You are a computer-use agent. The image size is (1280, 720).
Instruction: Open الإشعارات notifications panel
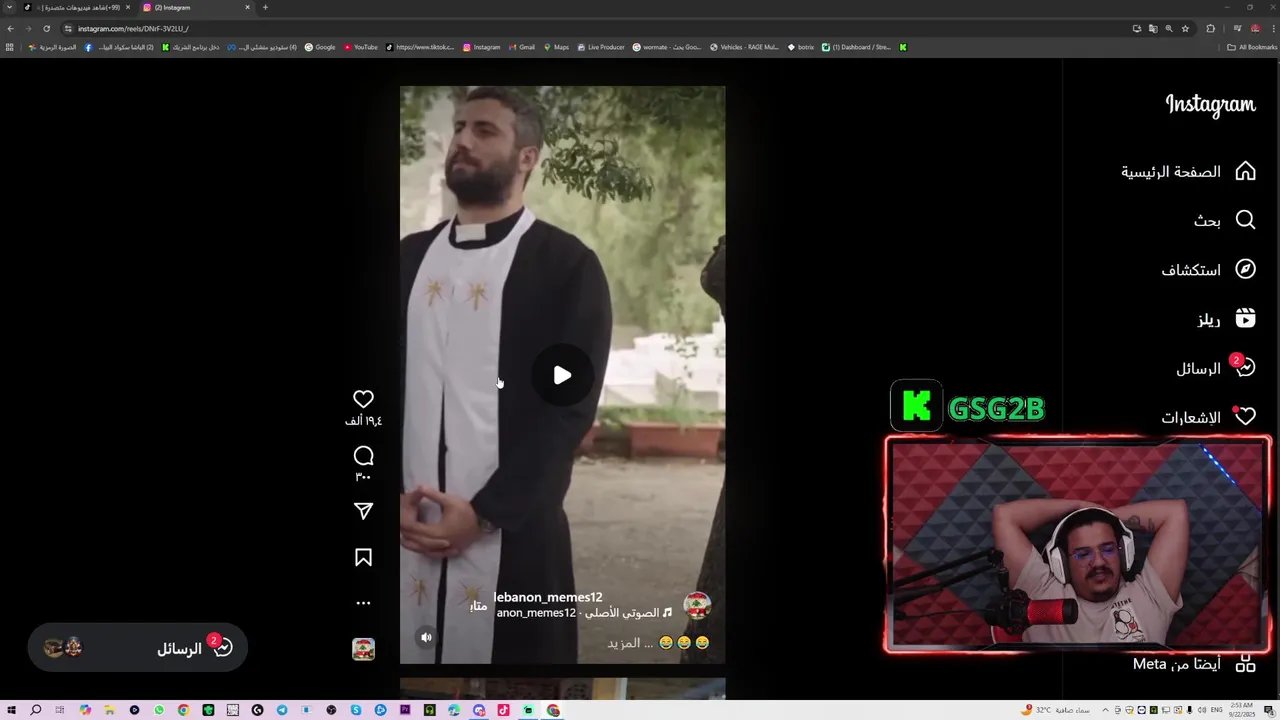click(x=1208, y=417)
